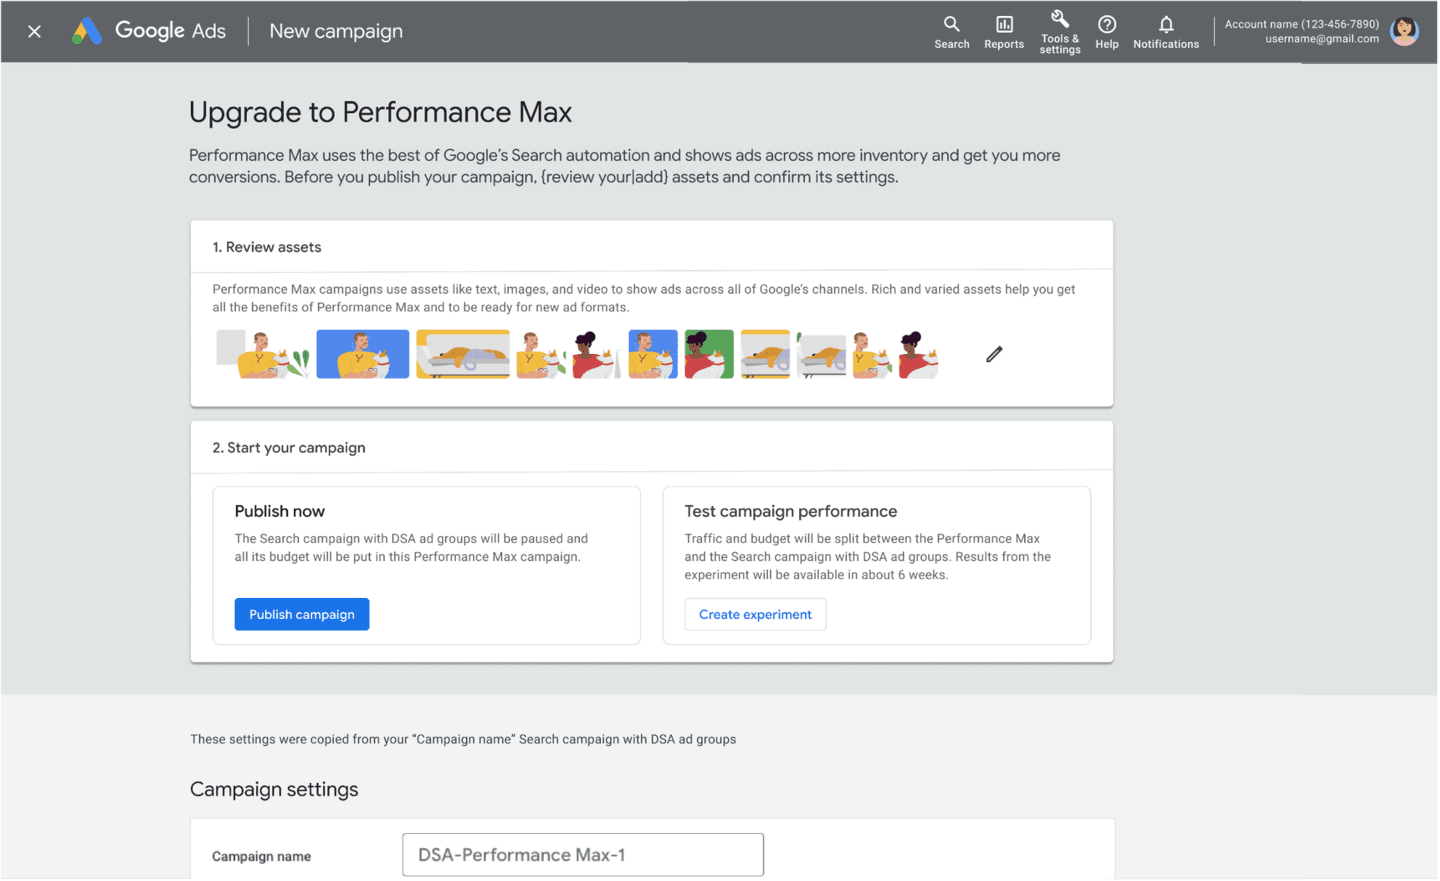Click the account name and email text
This screenshot has height=881, width=1440.
click(x=1302, y=31)
